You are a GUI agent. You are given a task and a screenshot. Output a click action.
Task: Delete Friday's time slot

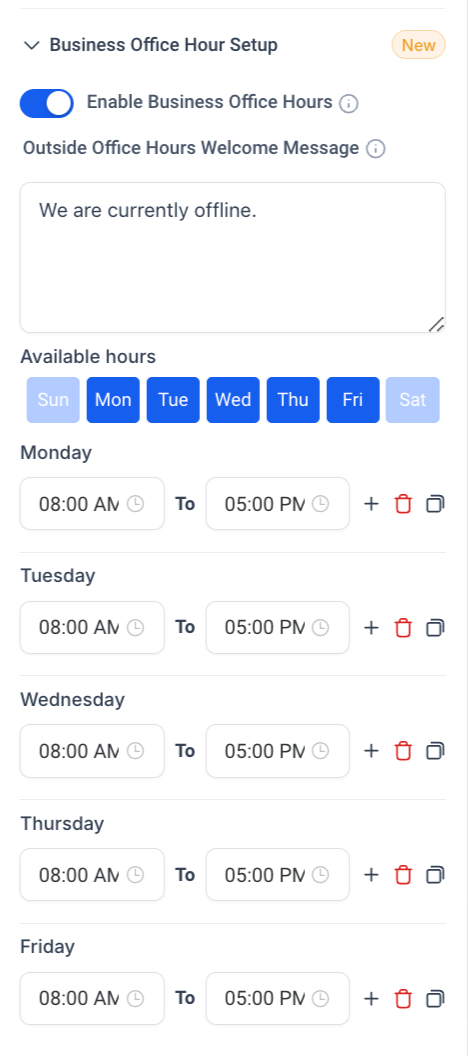point(403,999)
